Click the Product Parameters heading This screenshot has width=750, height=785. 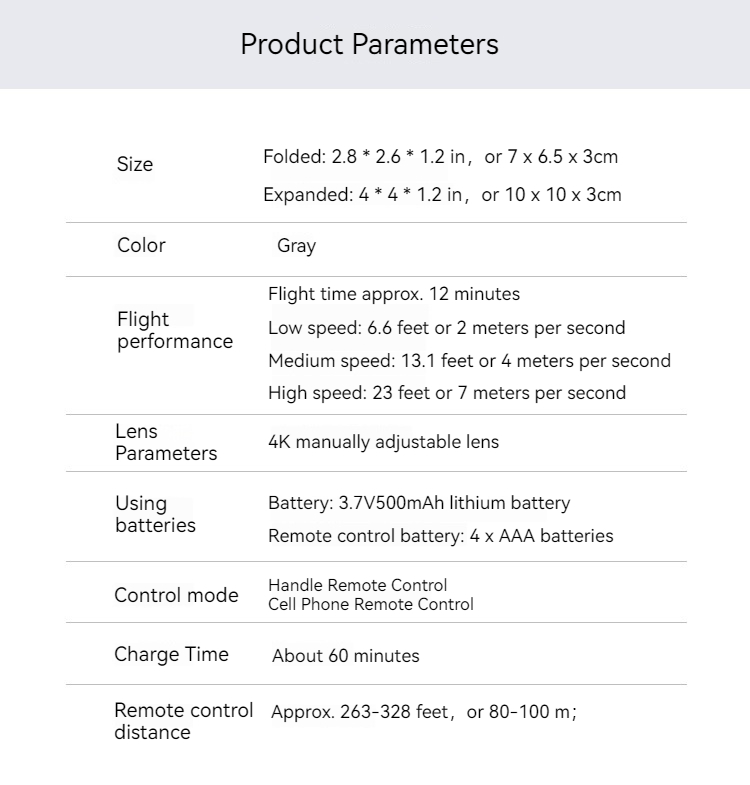pyautogui.click(x=369, y=44)
